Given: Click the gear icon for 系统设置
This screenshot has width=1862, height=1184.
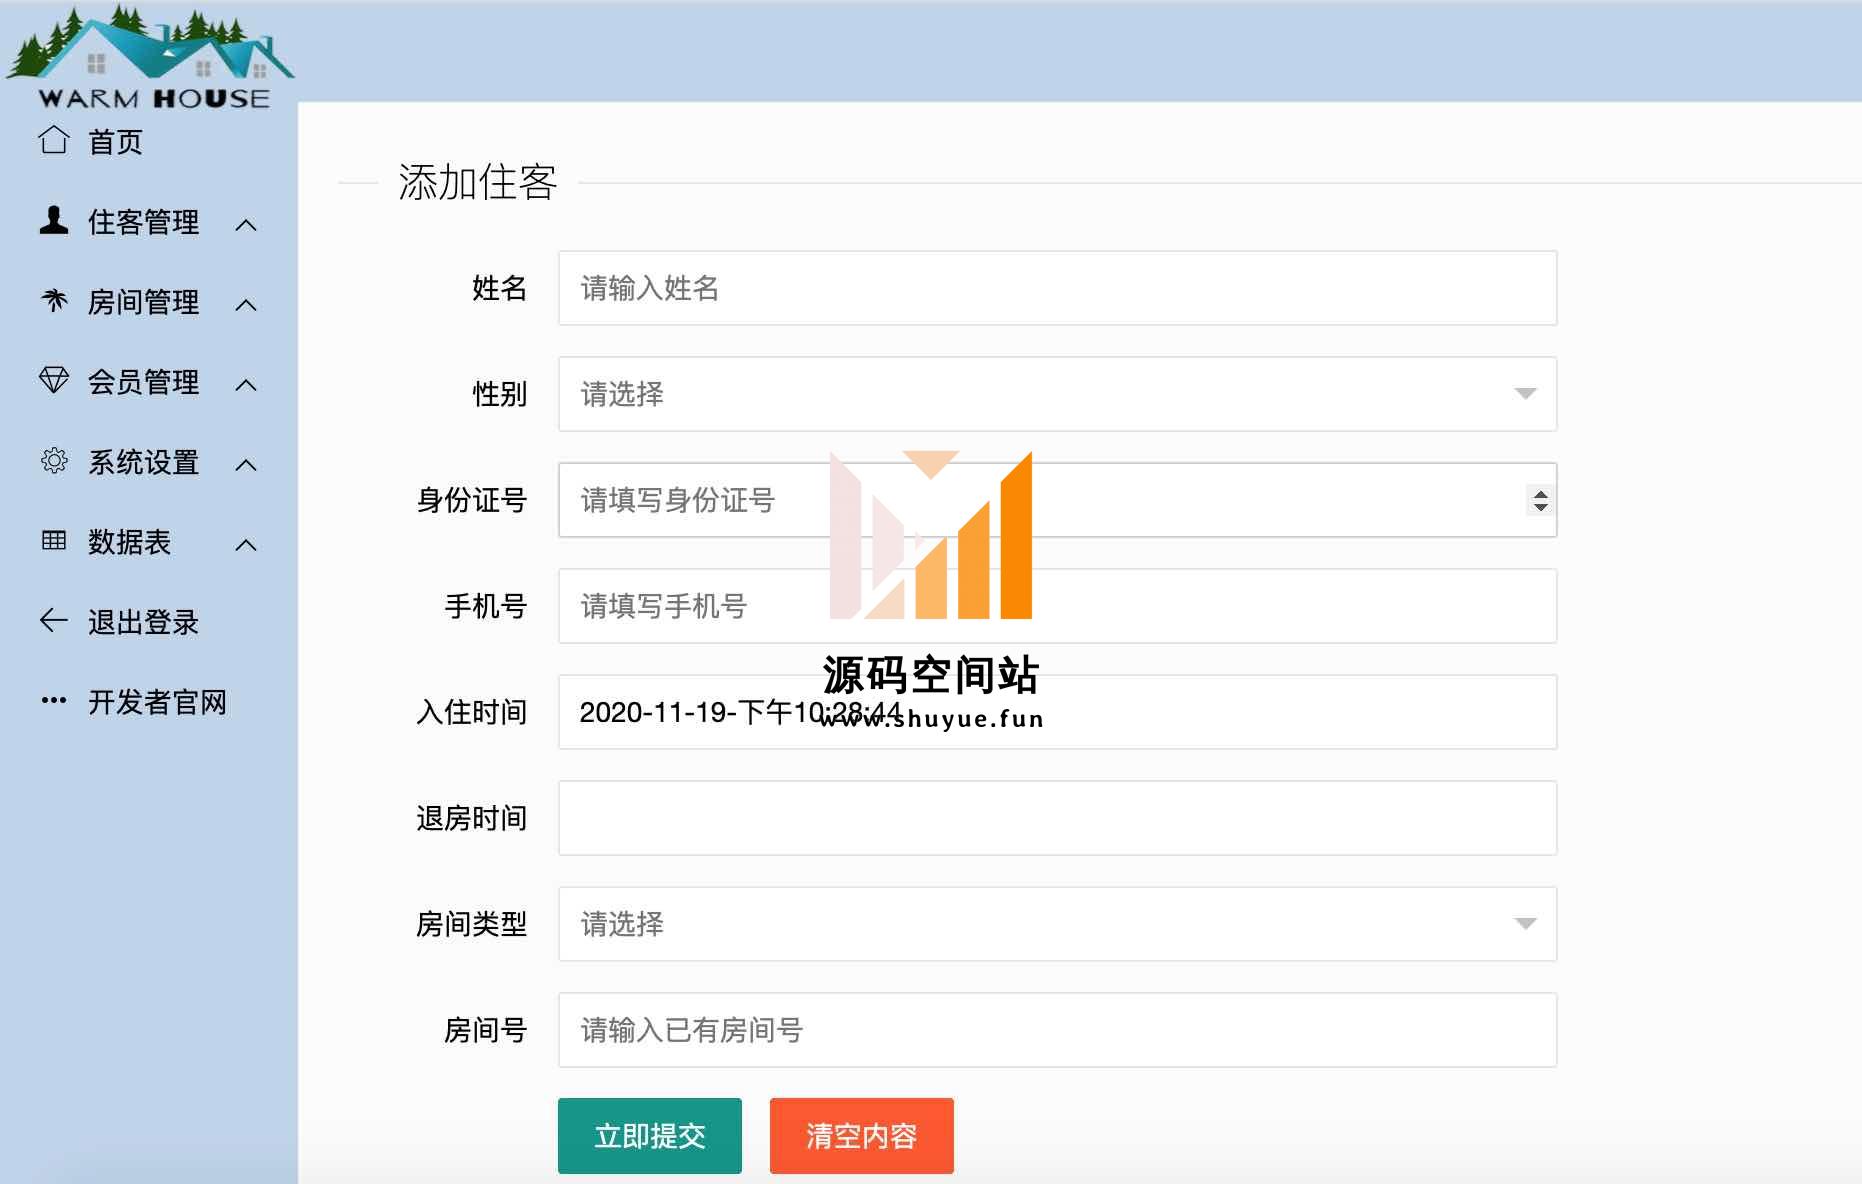Looking at the screenshot, I should tap(54, 460).
